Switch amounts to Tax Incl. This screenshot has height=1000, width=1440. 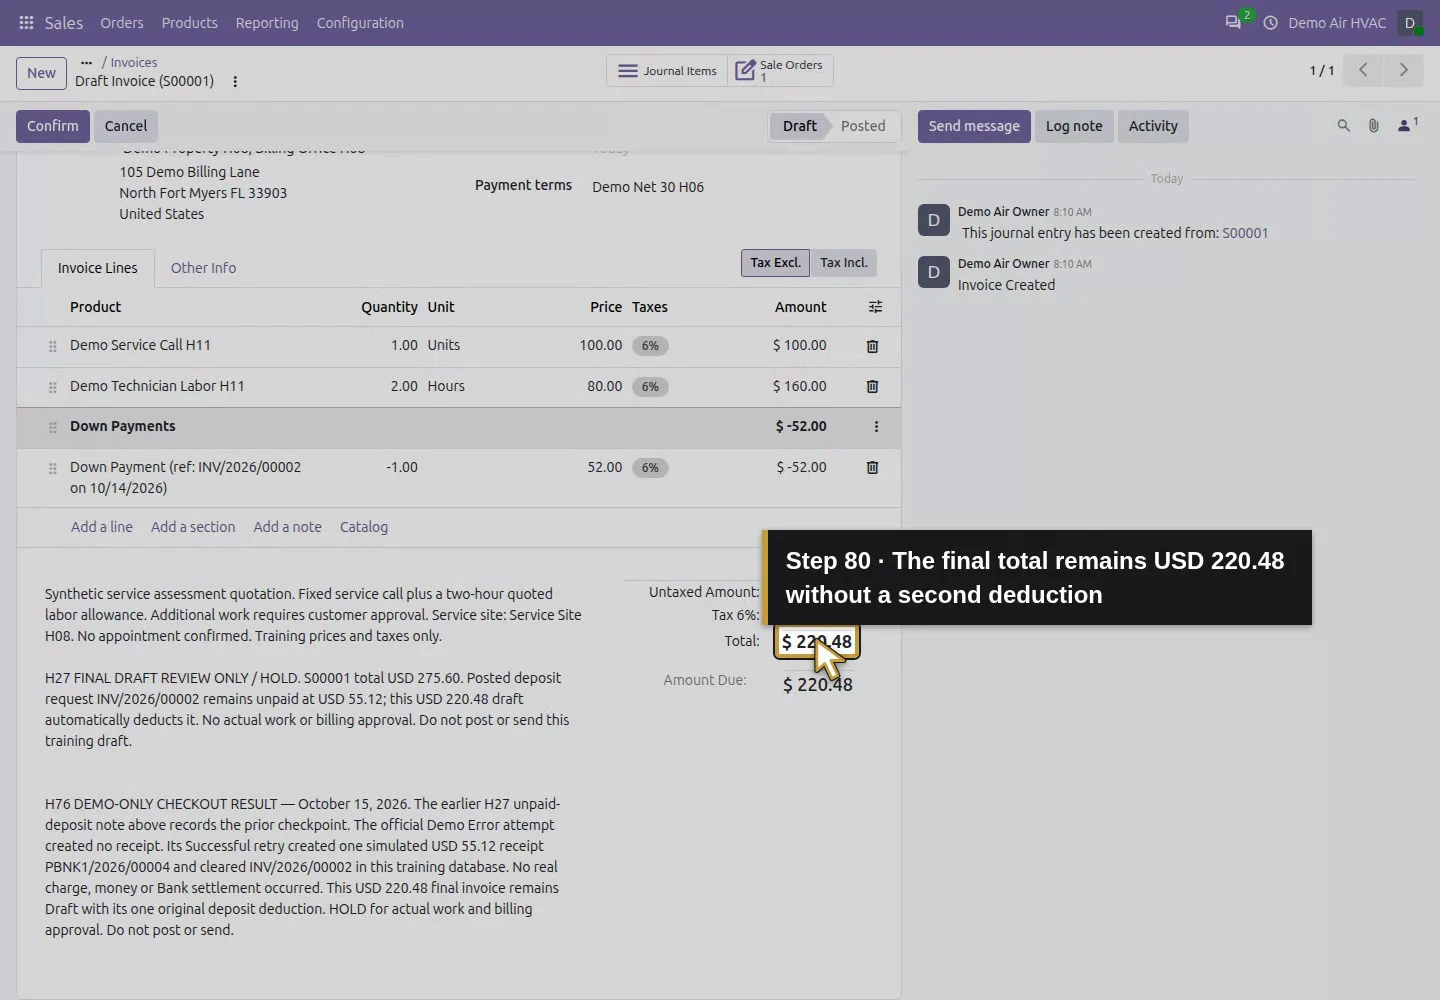pyautogui.click(x=844, y=263)
